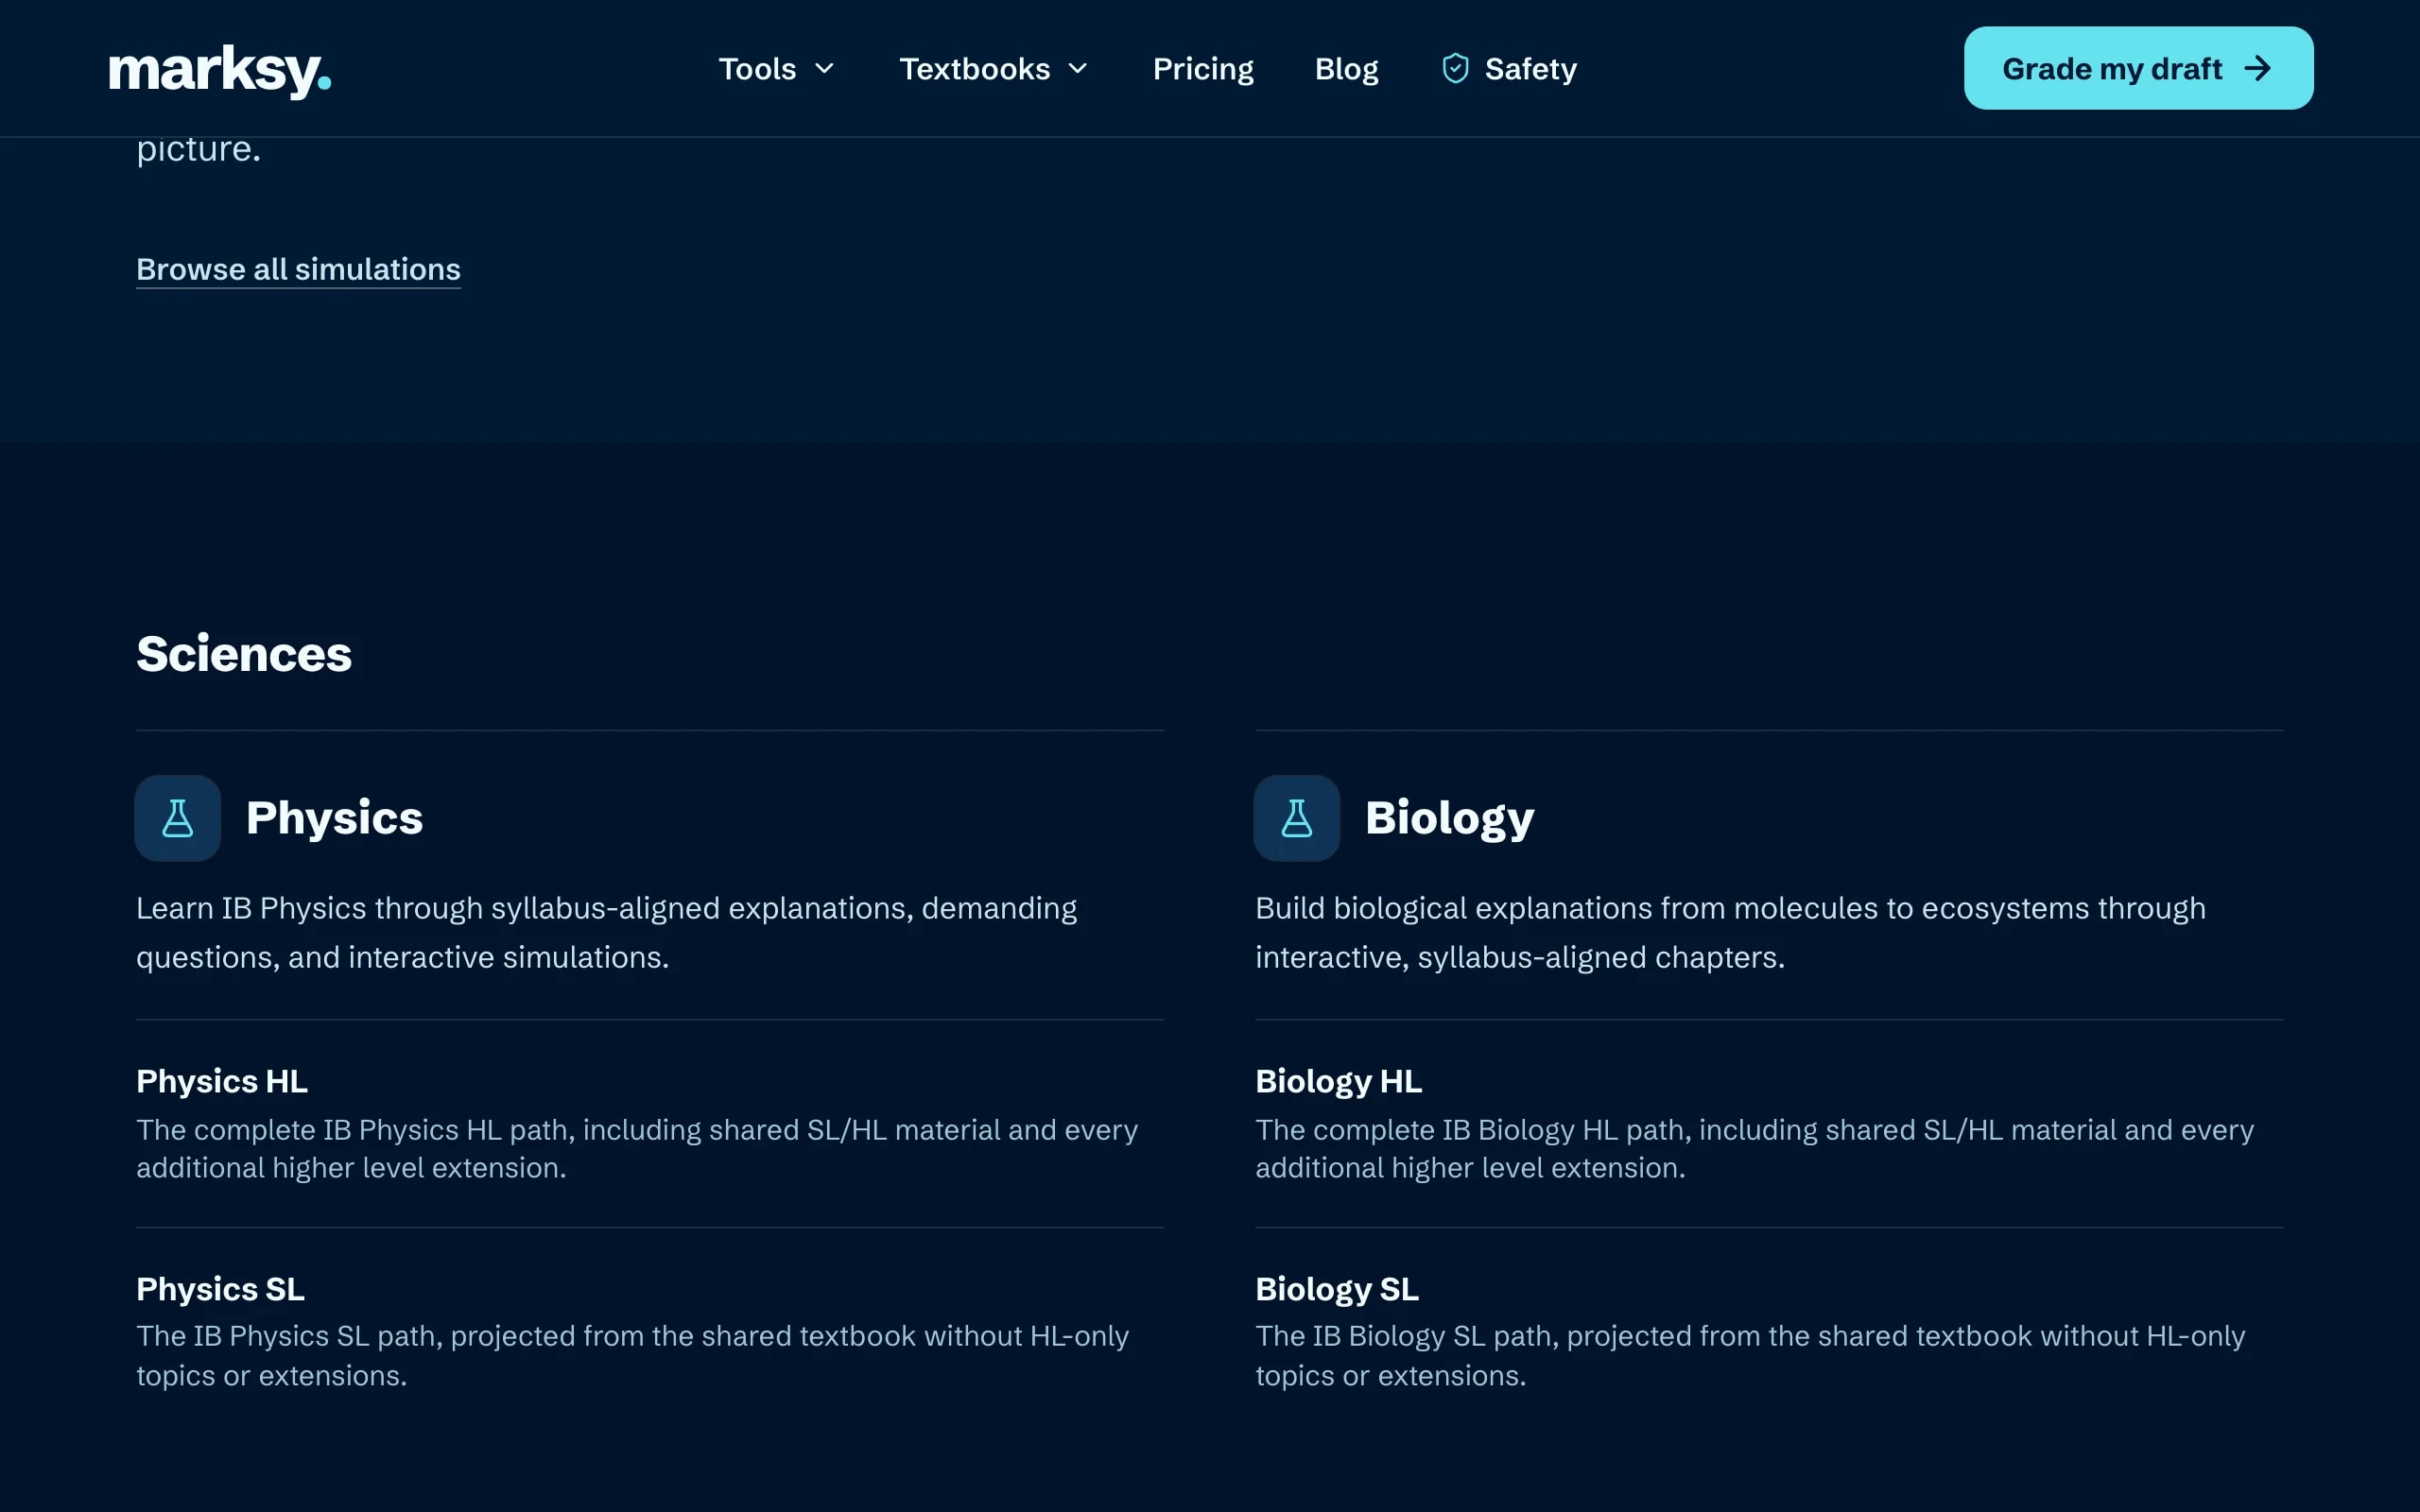Expand the Tools dropdown chevron
Screen dimensions: 2420x1512
(x=824, y=68)
